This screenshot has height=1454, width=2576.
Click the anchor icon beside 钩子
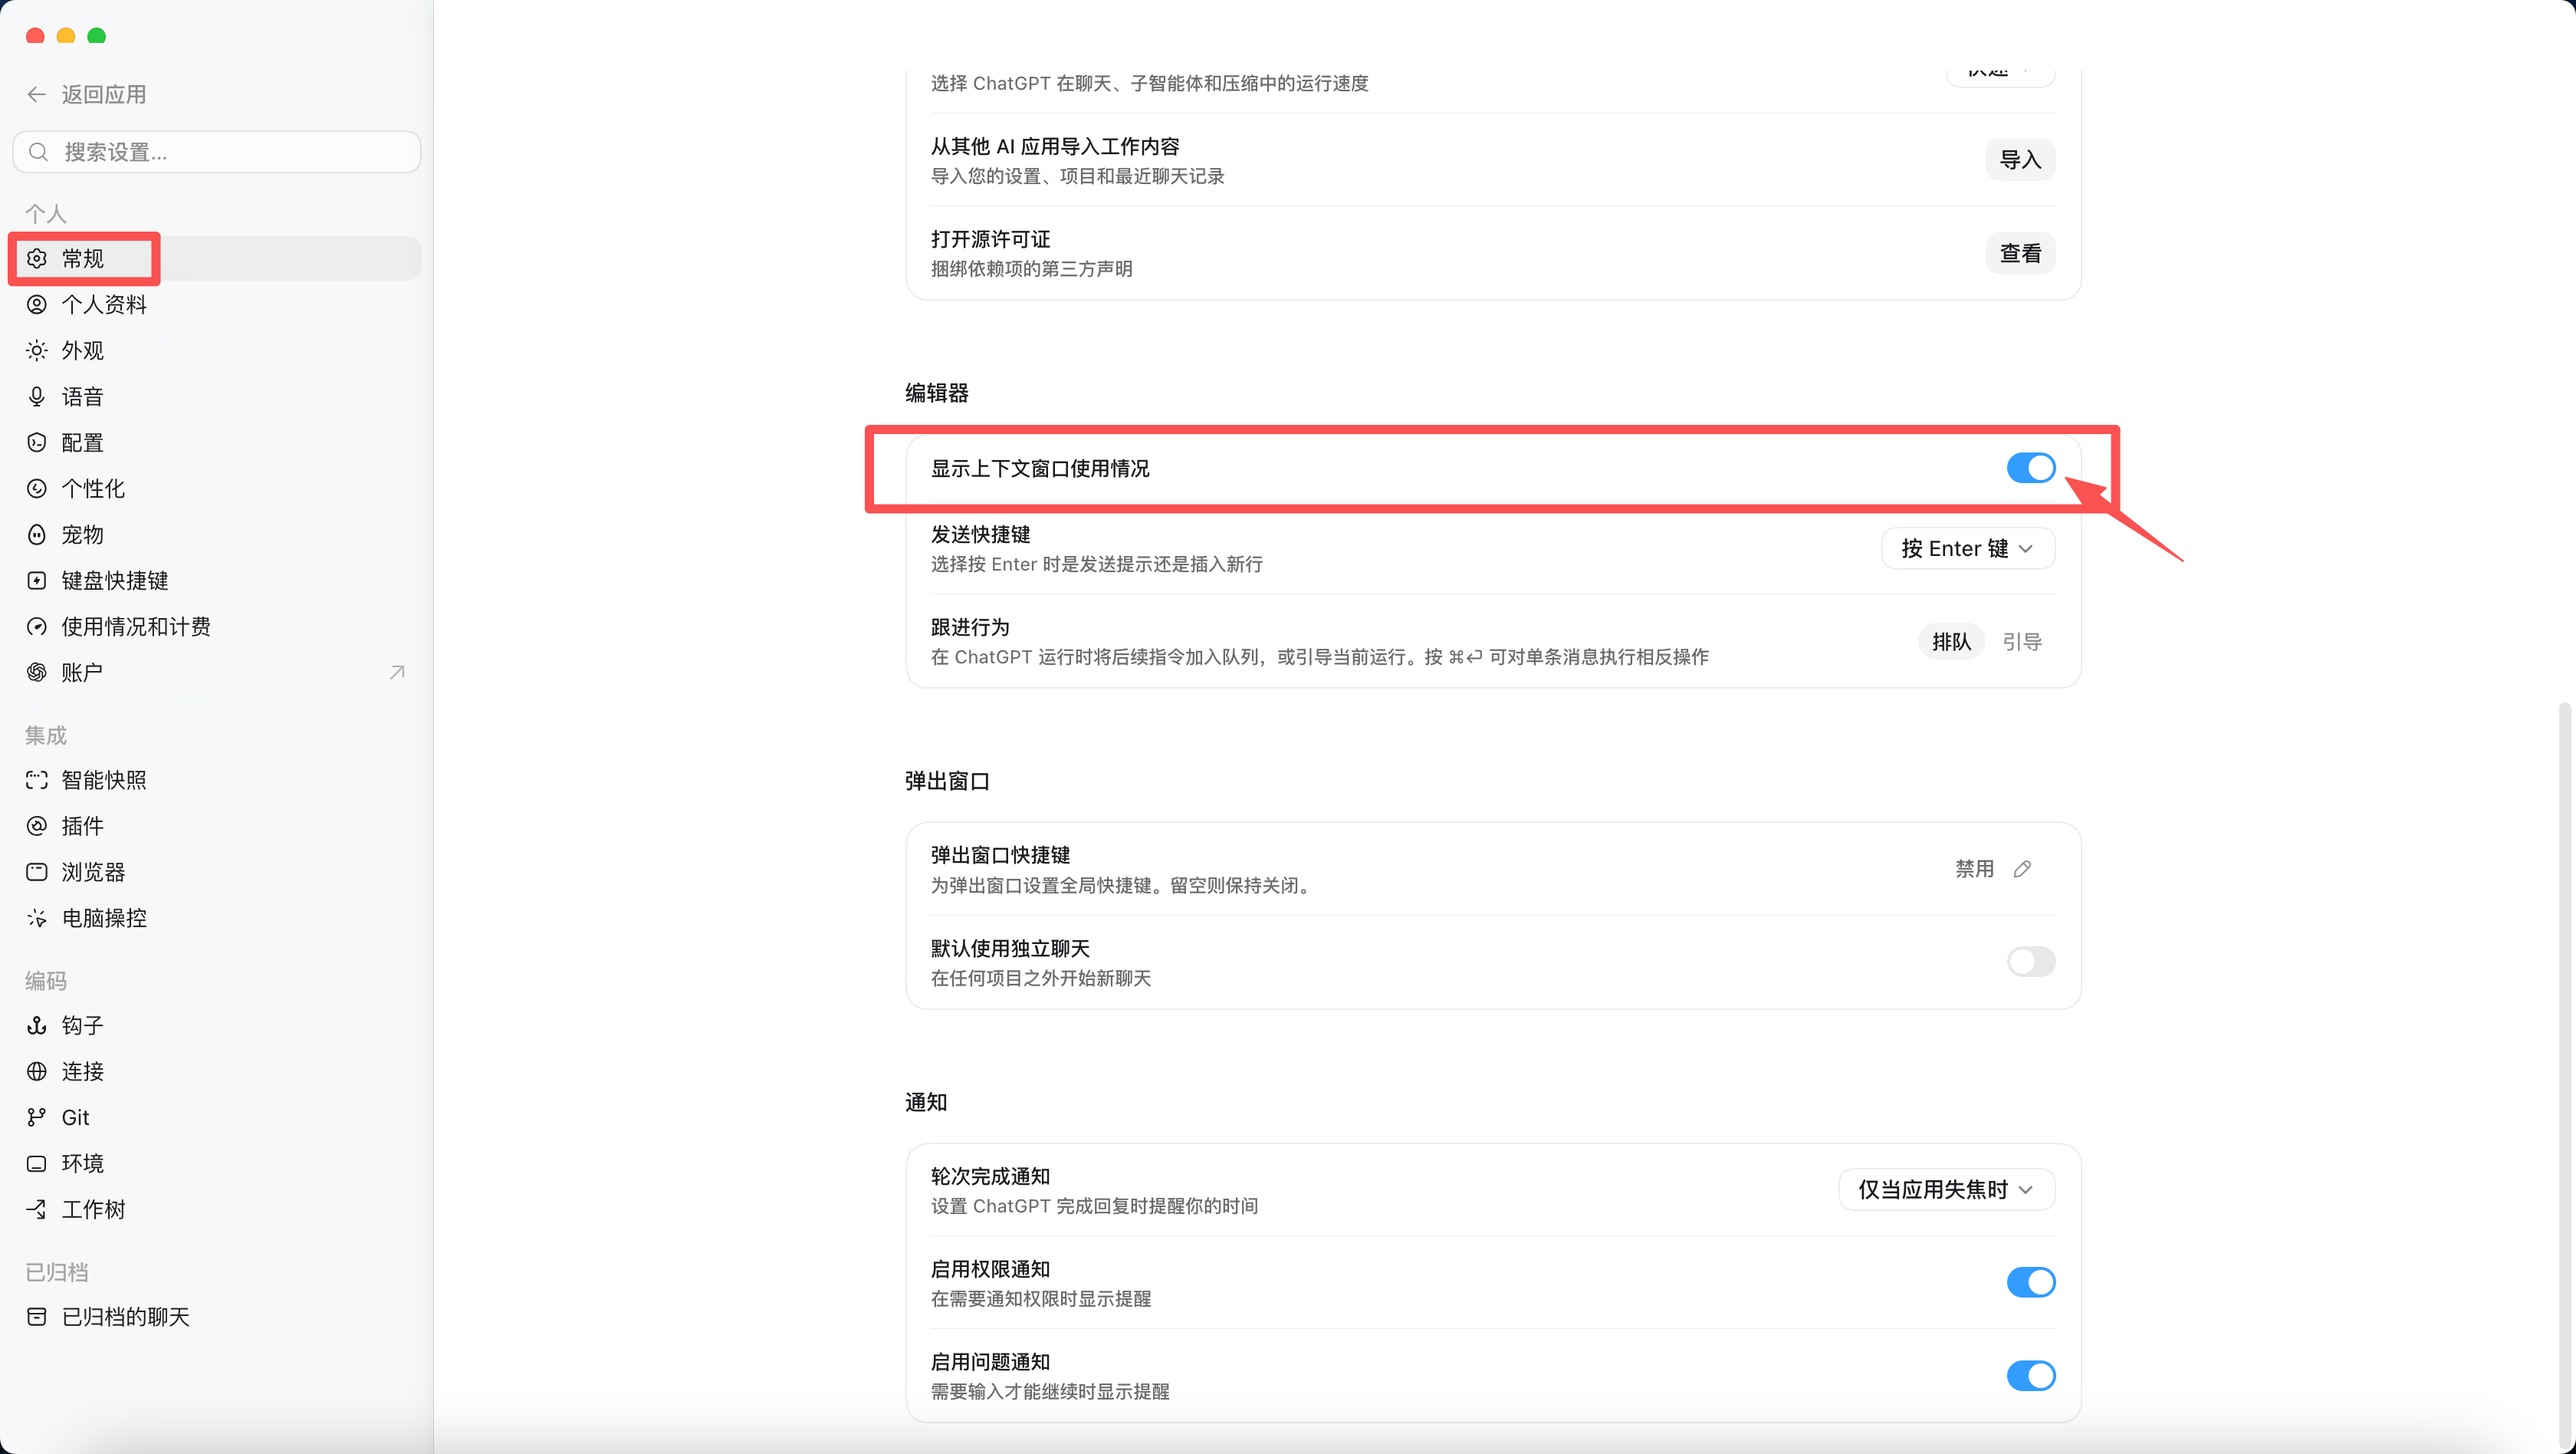37,1025
